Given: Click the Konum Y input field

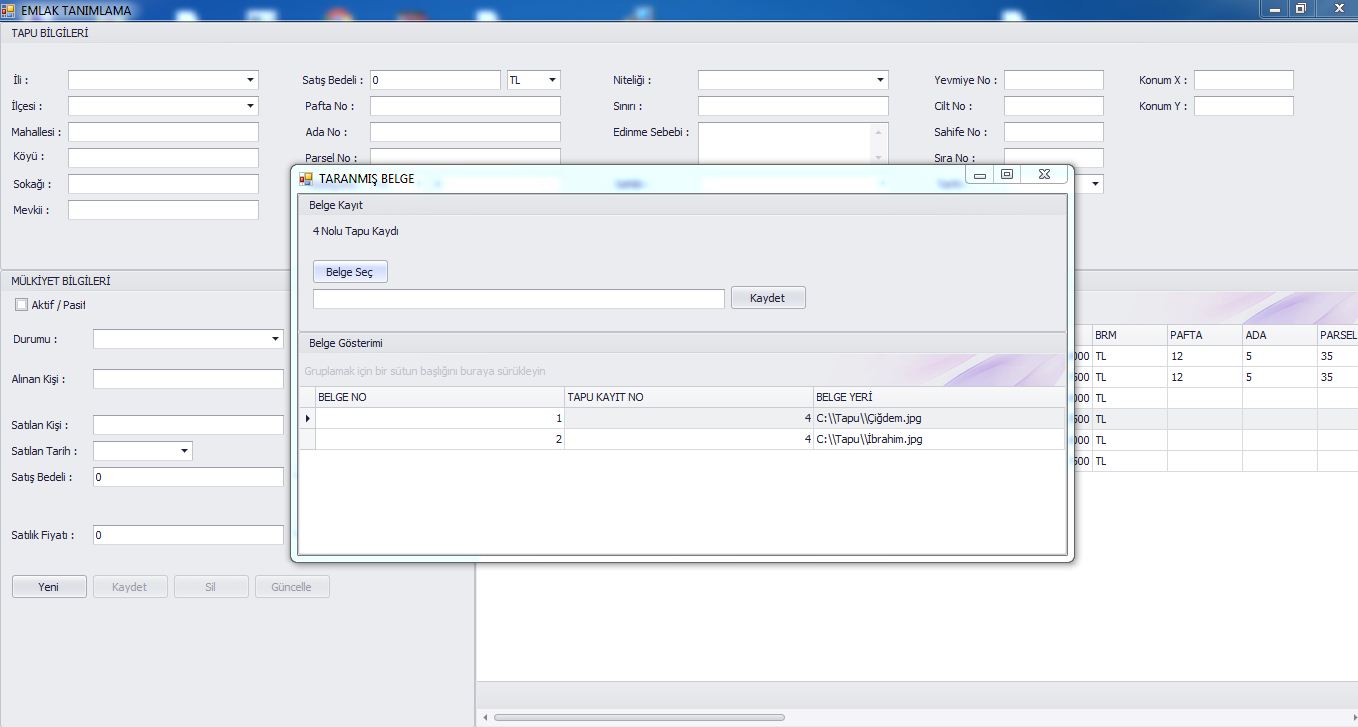Looking at the screenshot, I should [x=1244, y=106].
